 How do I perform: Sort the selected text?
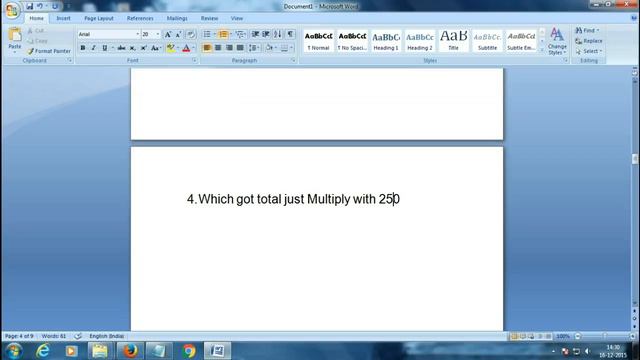[278, 34]
